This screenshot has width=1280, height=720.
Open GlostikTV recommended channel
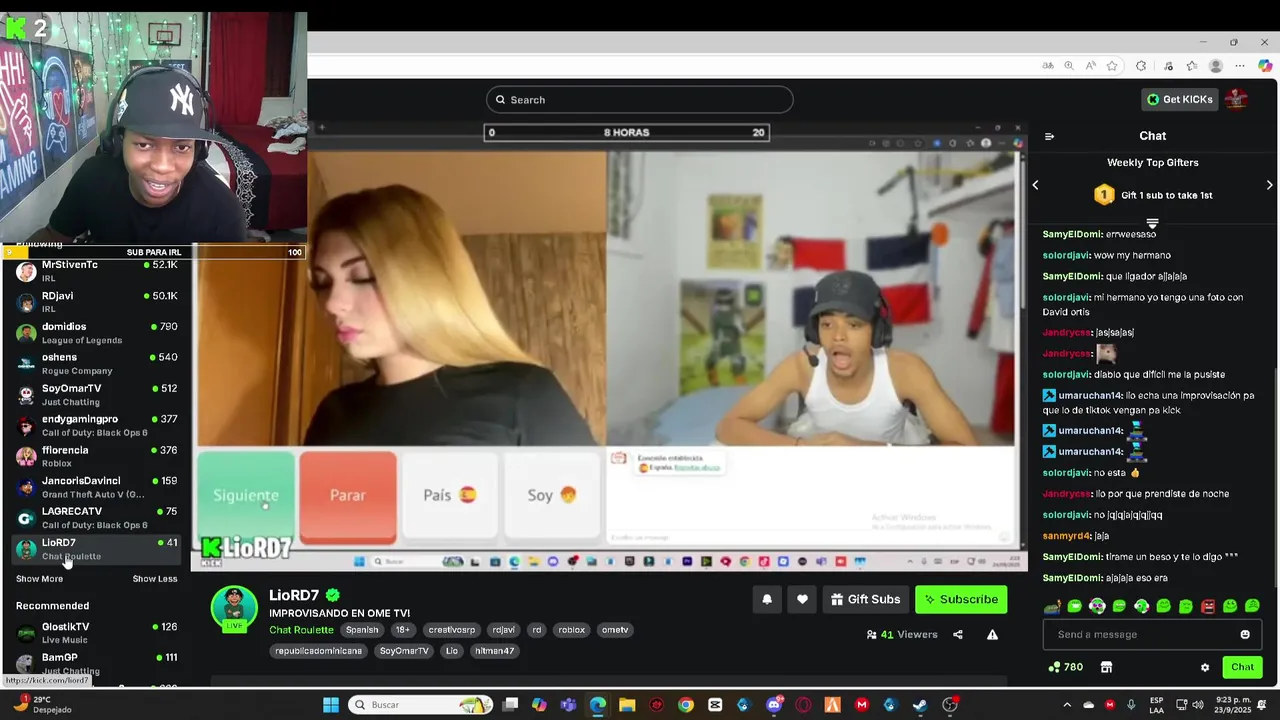[x=96, y=633]
